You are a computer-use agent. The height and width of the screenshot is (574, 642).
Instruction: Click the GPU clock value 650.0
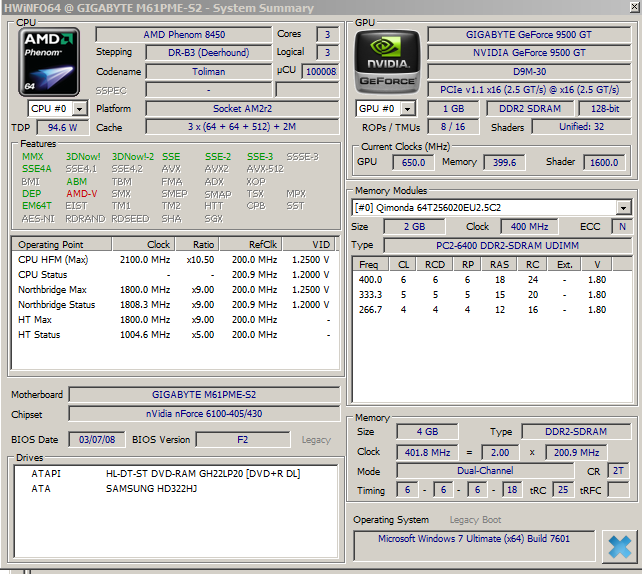click(413, 163)
